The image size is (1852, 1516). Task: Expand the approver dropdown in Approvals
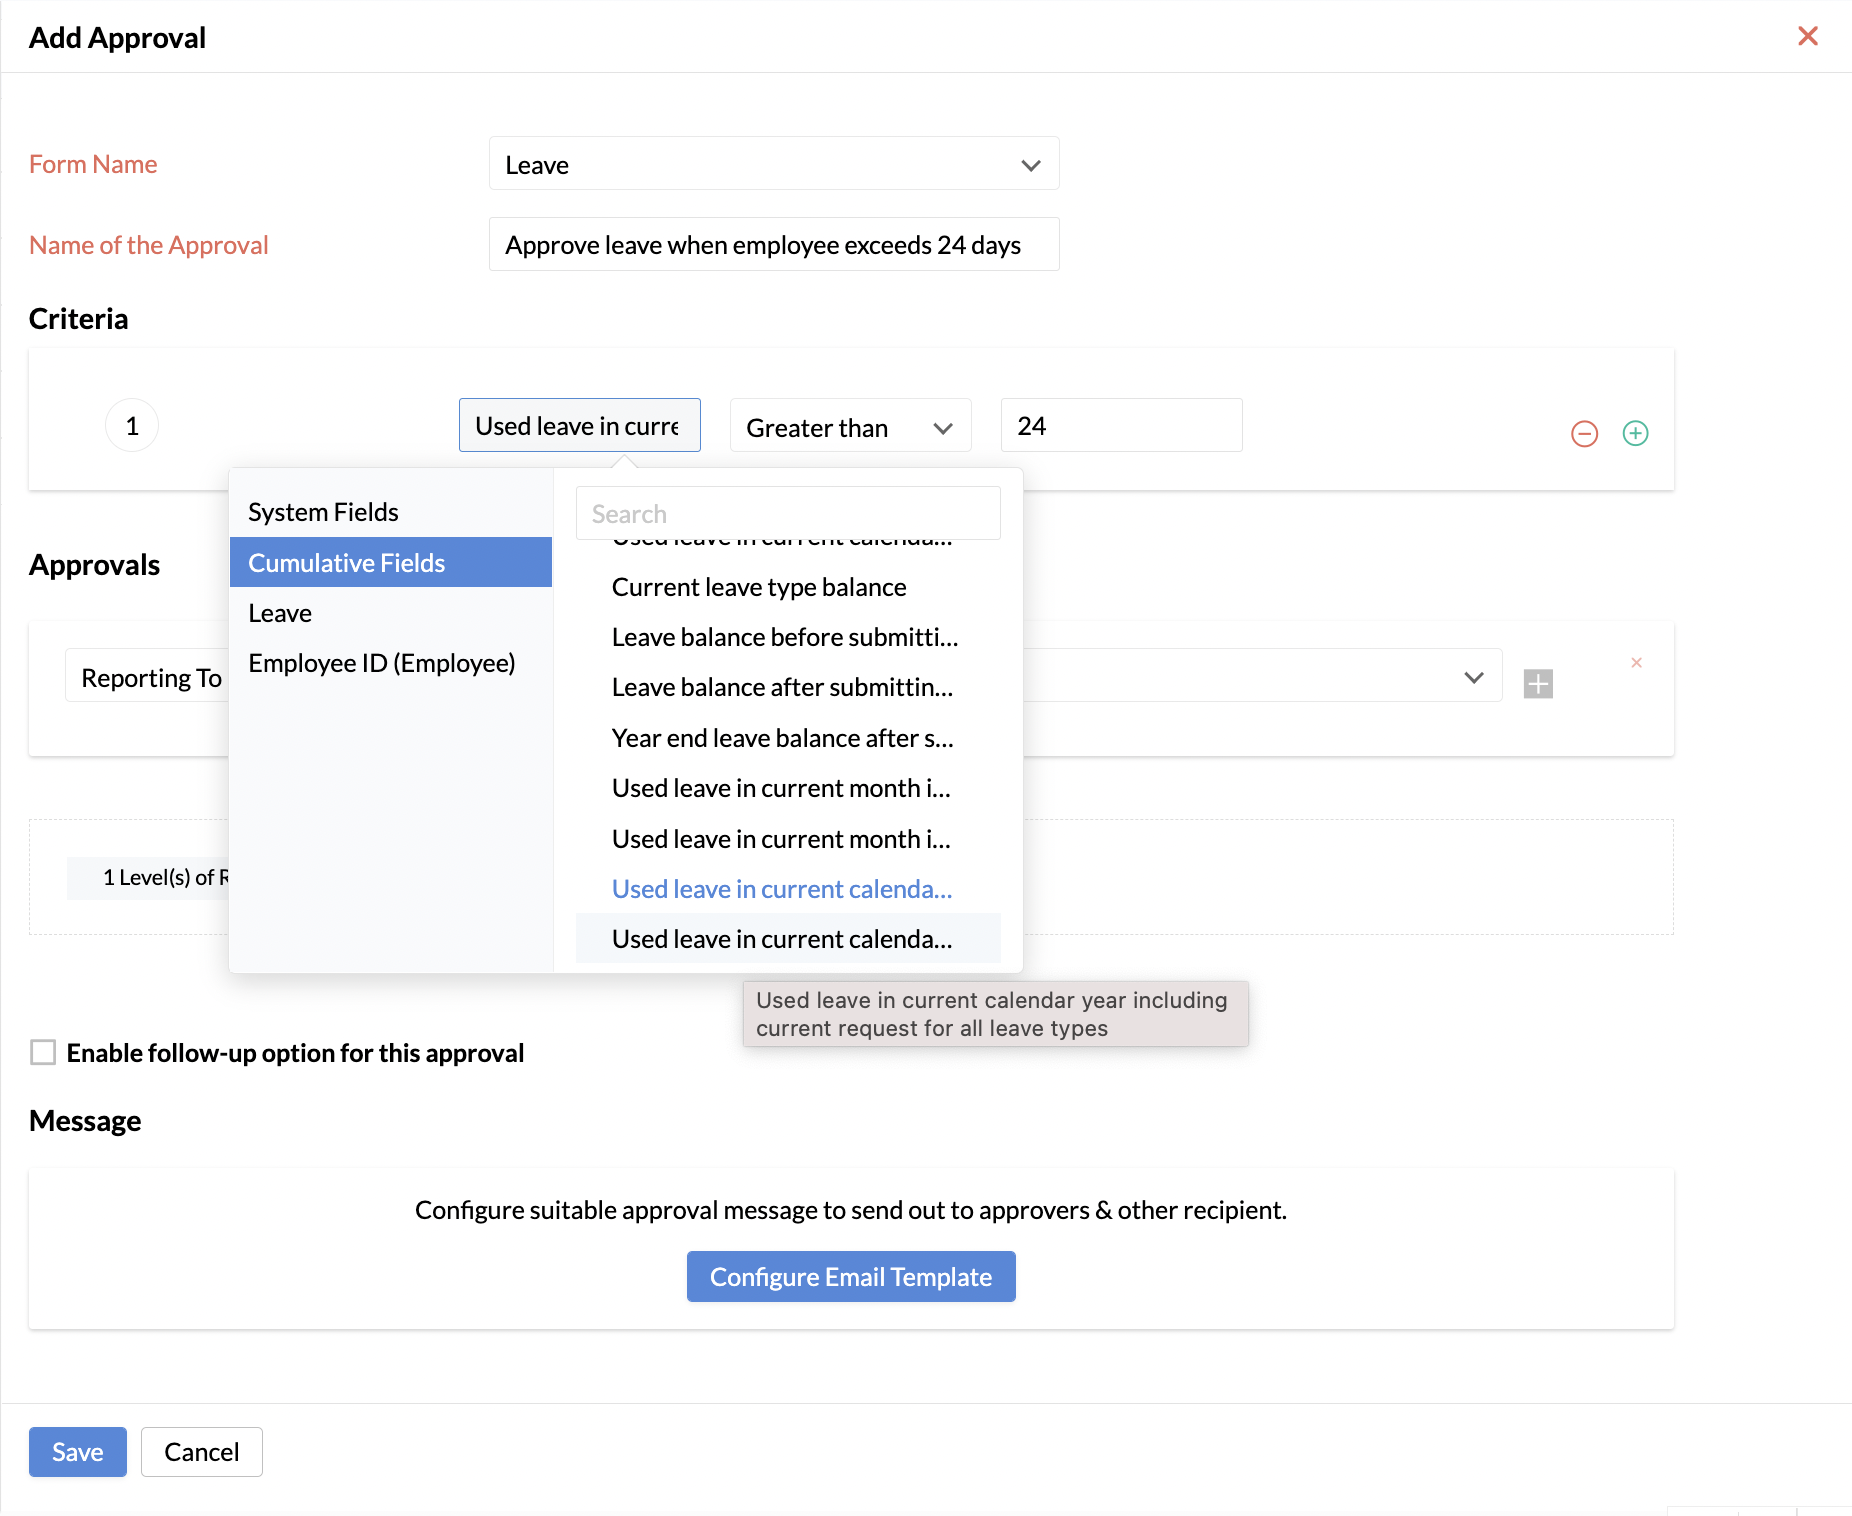tap(1473, 677)
